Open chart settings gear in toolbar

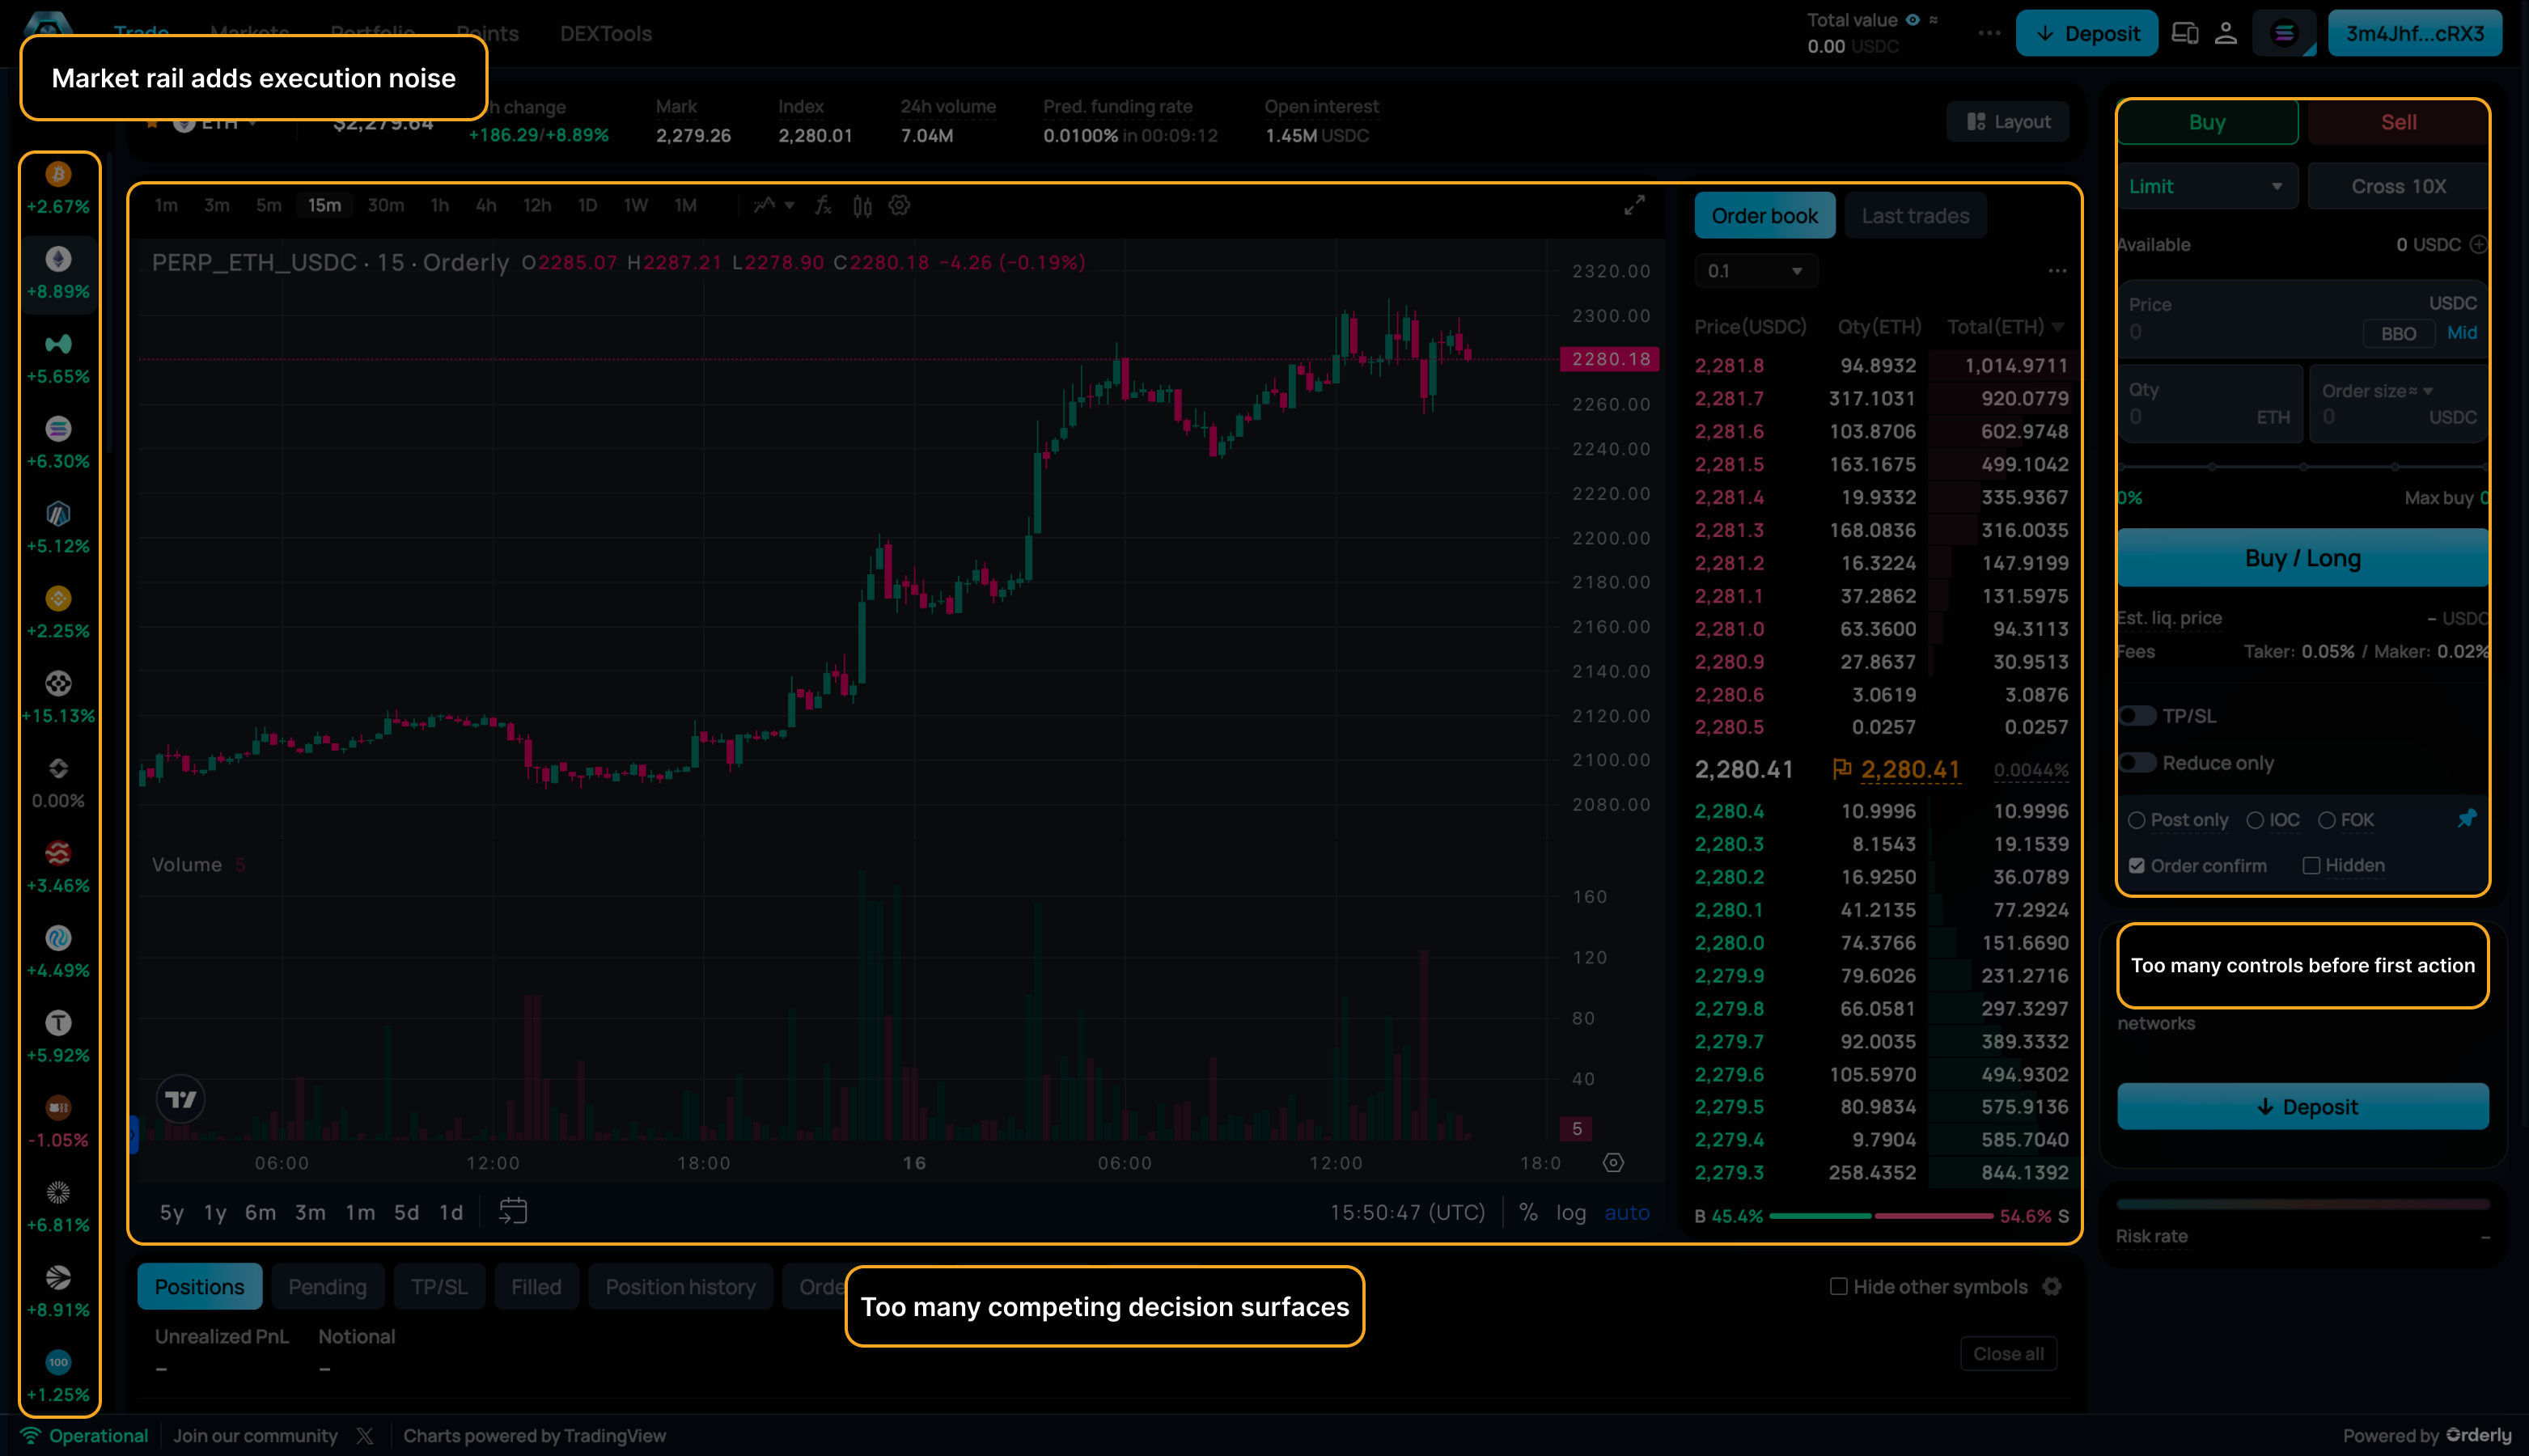point(899,206)
